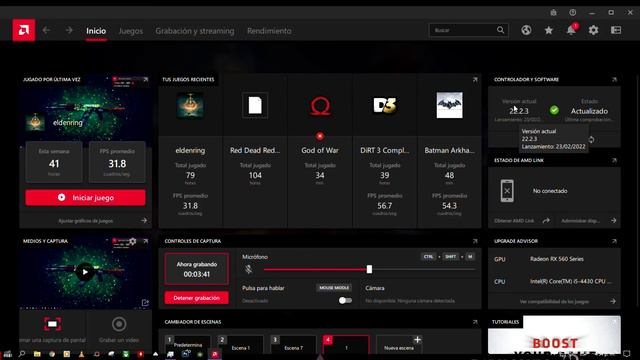The width and height of the screenshot is (640, 360).
Task: Click Detener grabación button
Action: coord(196,298)
